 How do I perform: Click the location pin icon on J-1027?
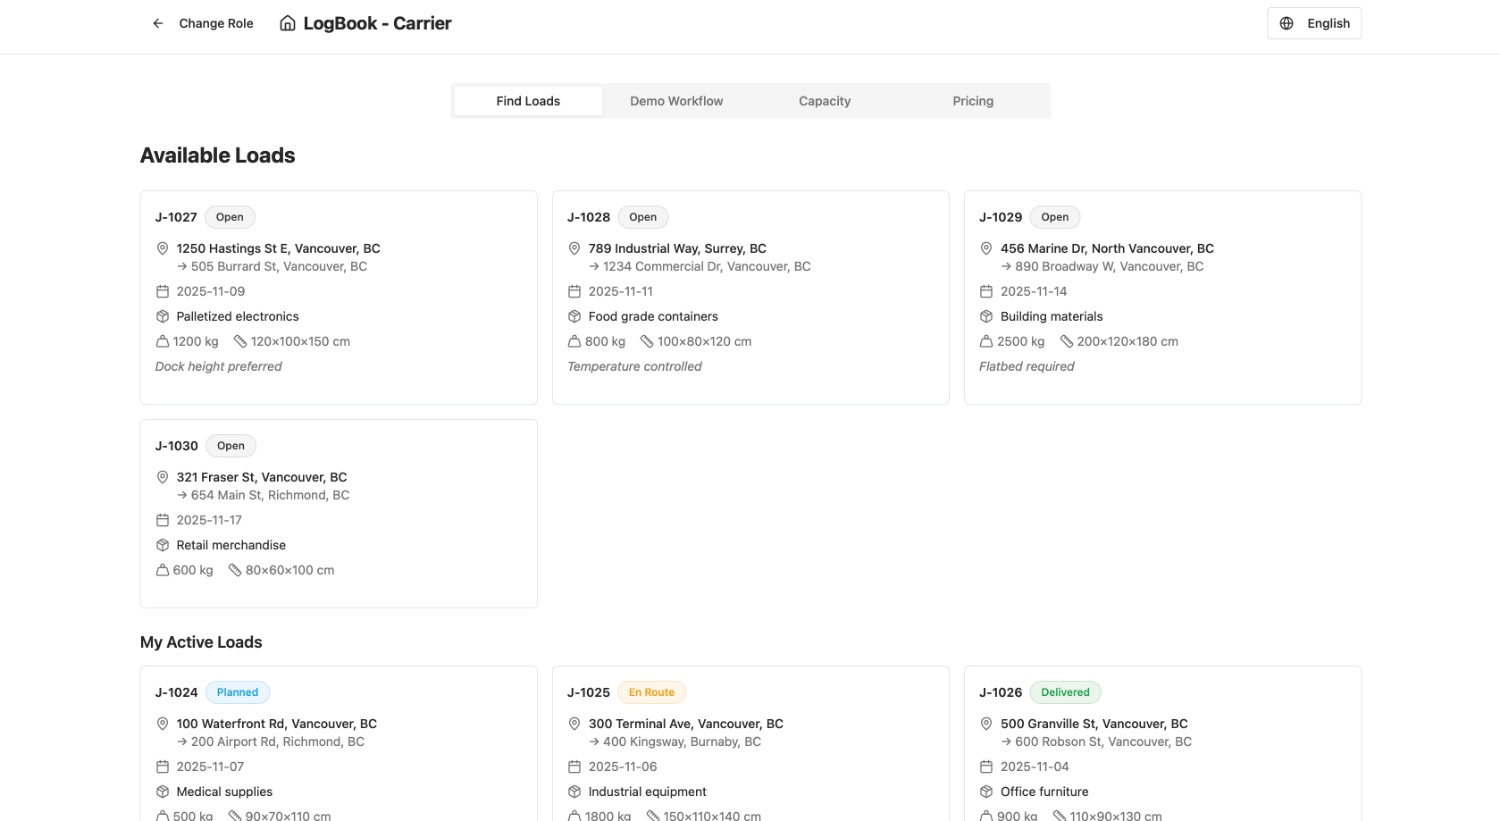click(162, 248)
